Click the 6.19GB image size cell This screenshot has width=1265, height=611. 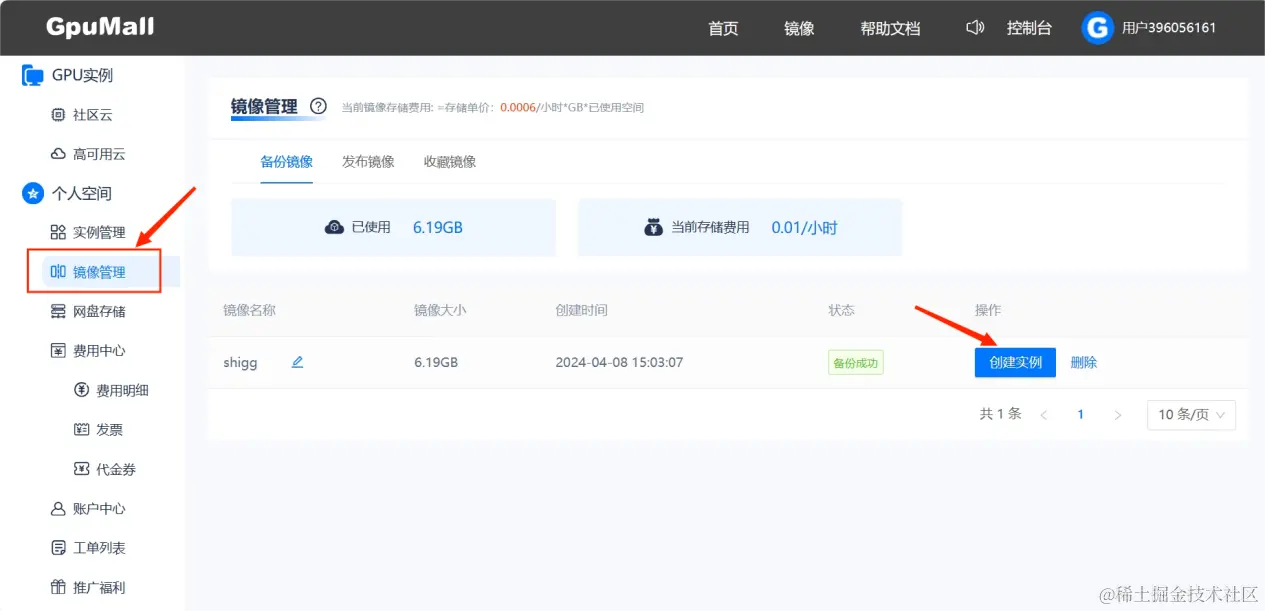tap(436, 362)
